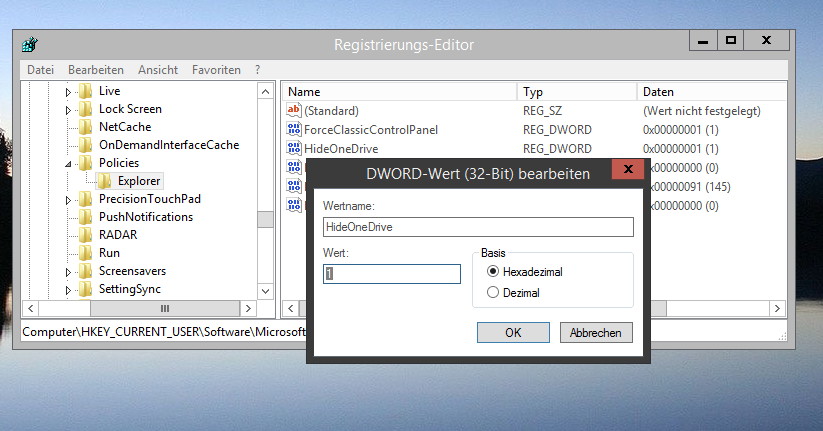Viewport: 823px width, 431px height.
Task: Close the DWORD edit dialog with the red X
Action: click(628, 169)
